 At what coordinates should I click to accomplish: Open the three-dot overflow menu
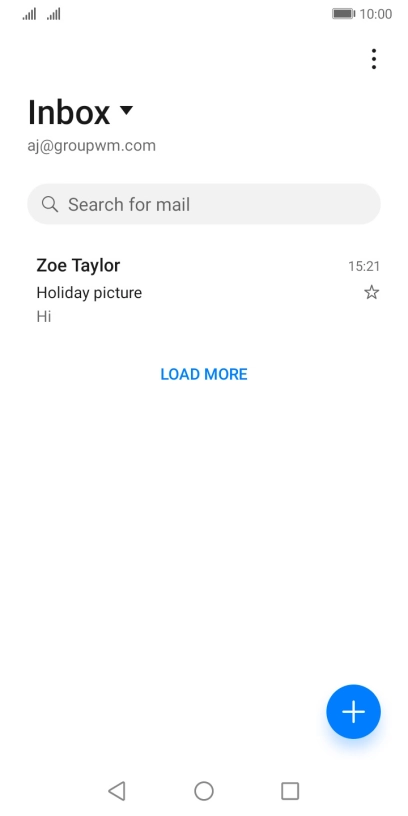tap(374, 59)
